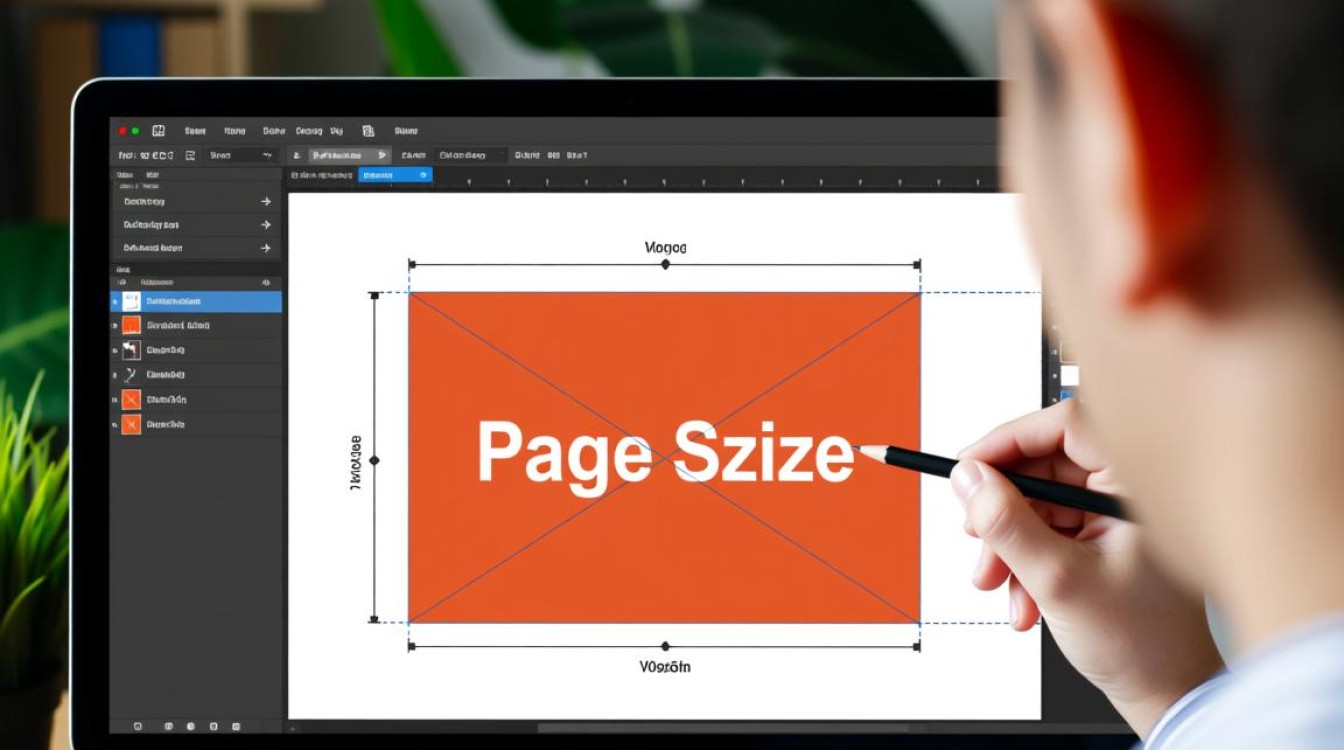This screenshot has height=750, width=1344.
Task: Click the leftmost icon in the bottom status bar
Action: pos(138,727)
